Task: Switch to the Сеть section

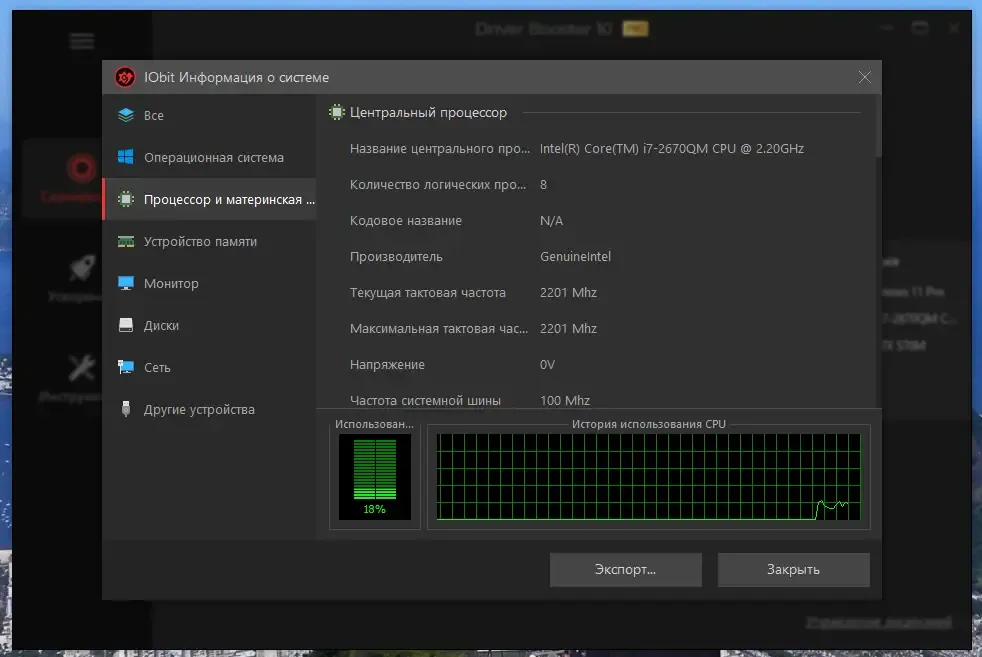Action: (x=210, y=367)
